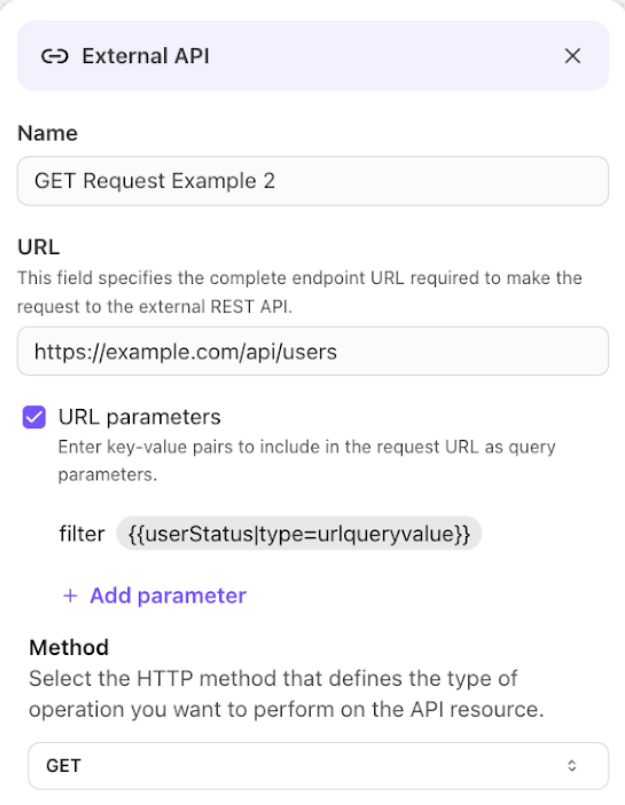Image resolution: width=625 pixels, height=805 pixels.
Task: Click the HTTP method description text
Action: pos(286,694)
